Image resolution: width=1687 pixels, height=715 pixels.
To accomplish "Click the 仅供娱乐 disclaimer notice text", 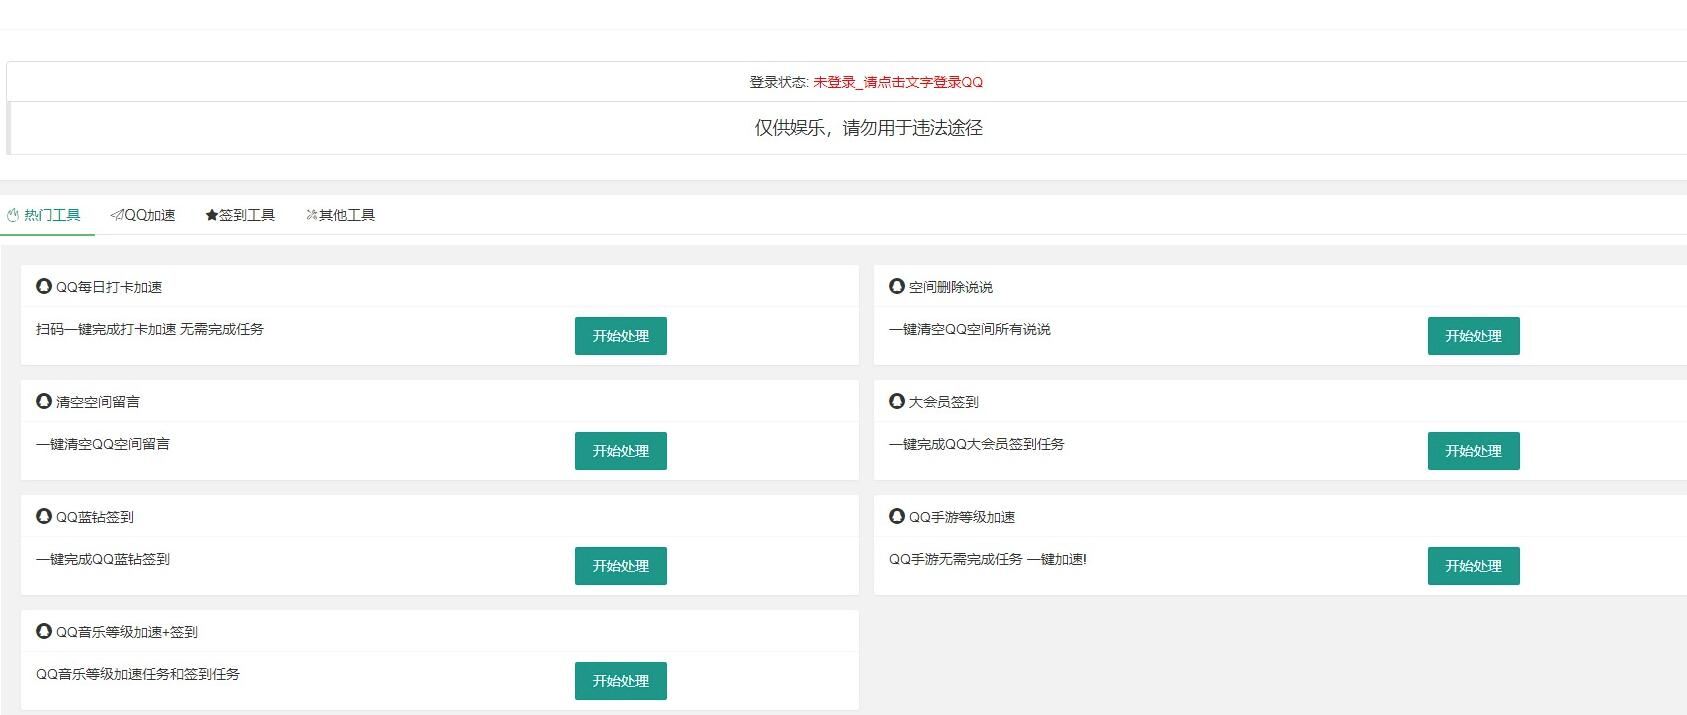I will pos(868,128).
